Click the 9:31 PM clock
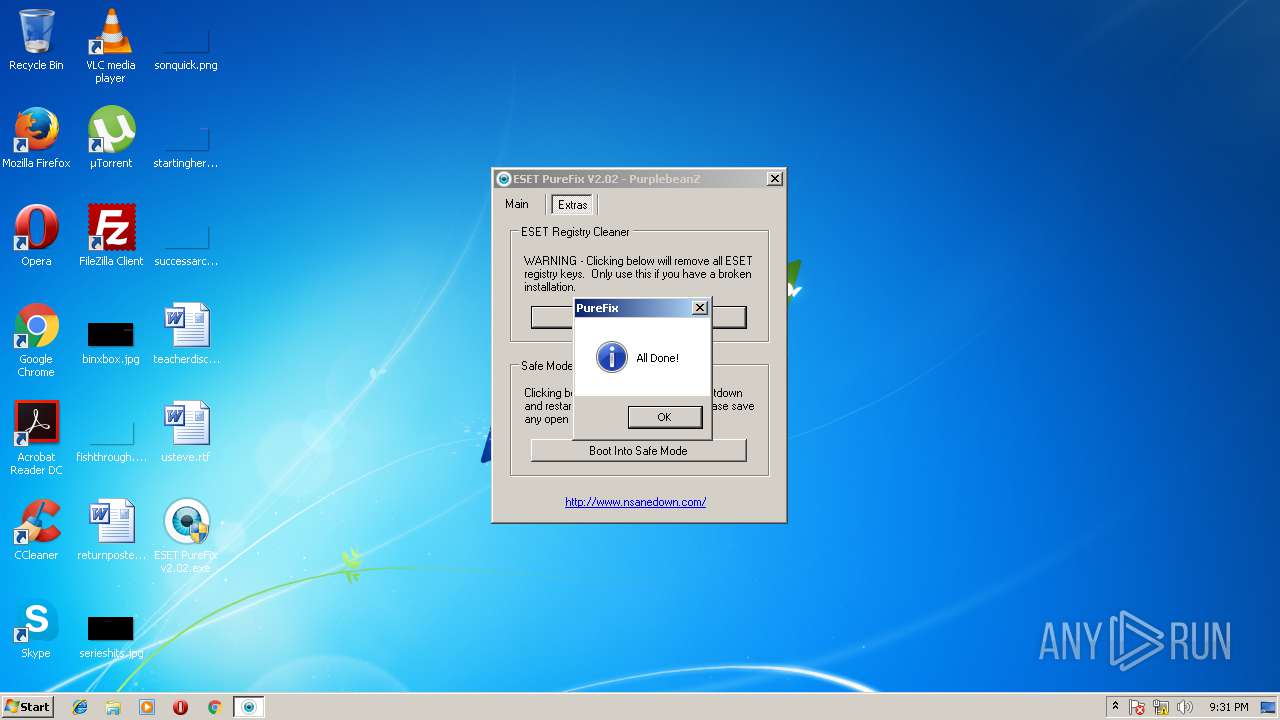Screen dimensions: 1280x720 [1229, 707]
